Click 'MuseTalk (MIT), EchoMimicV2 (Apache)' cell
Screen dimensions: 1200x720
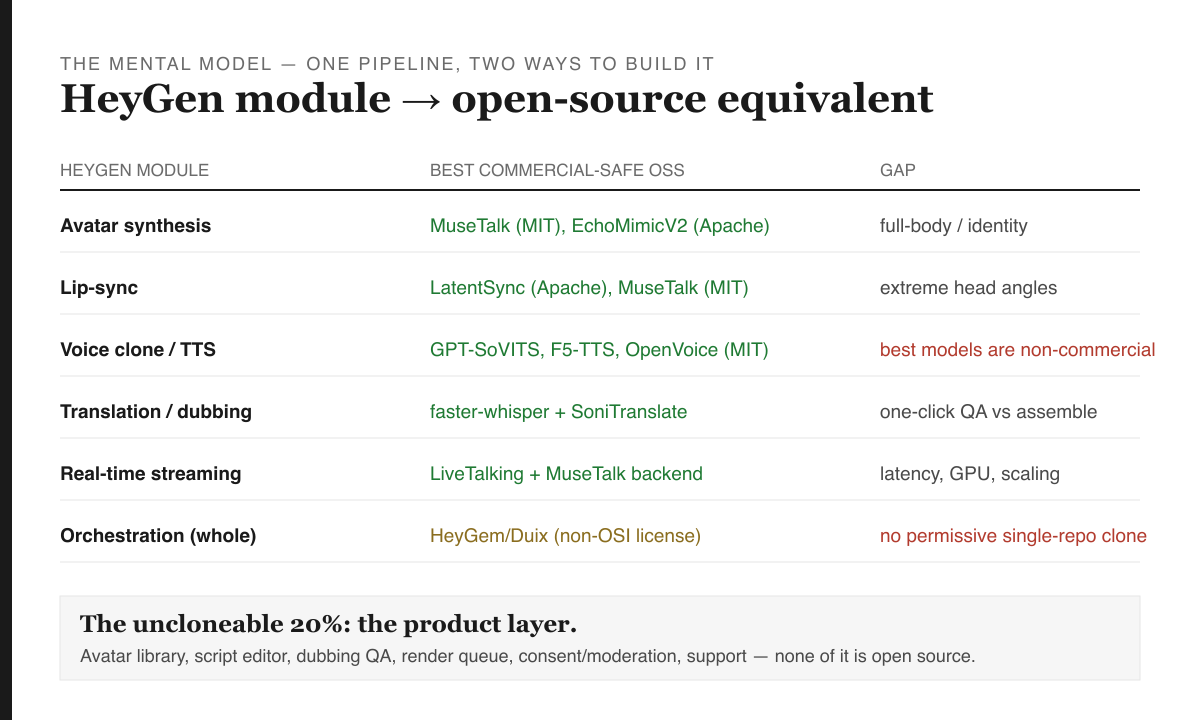coord(600,226)
